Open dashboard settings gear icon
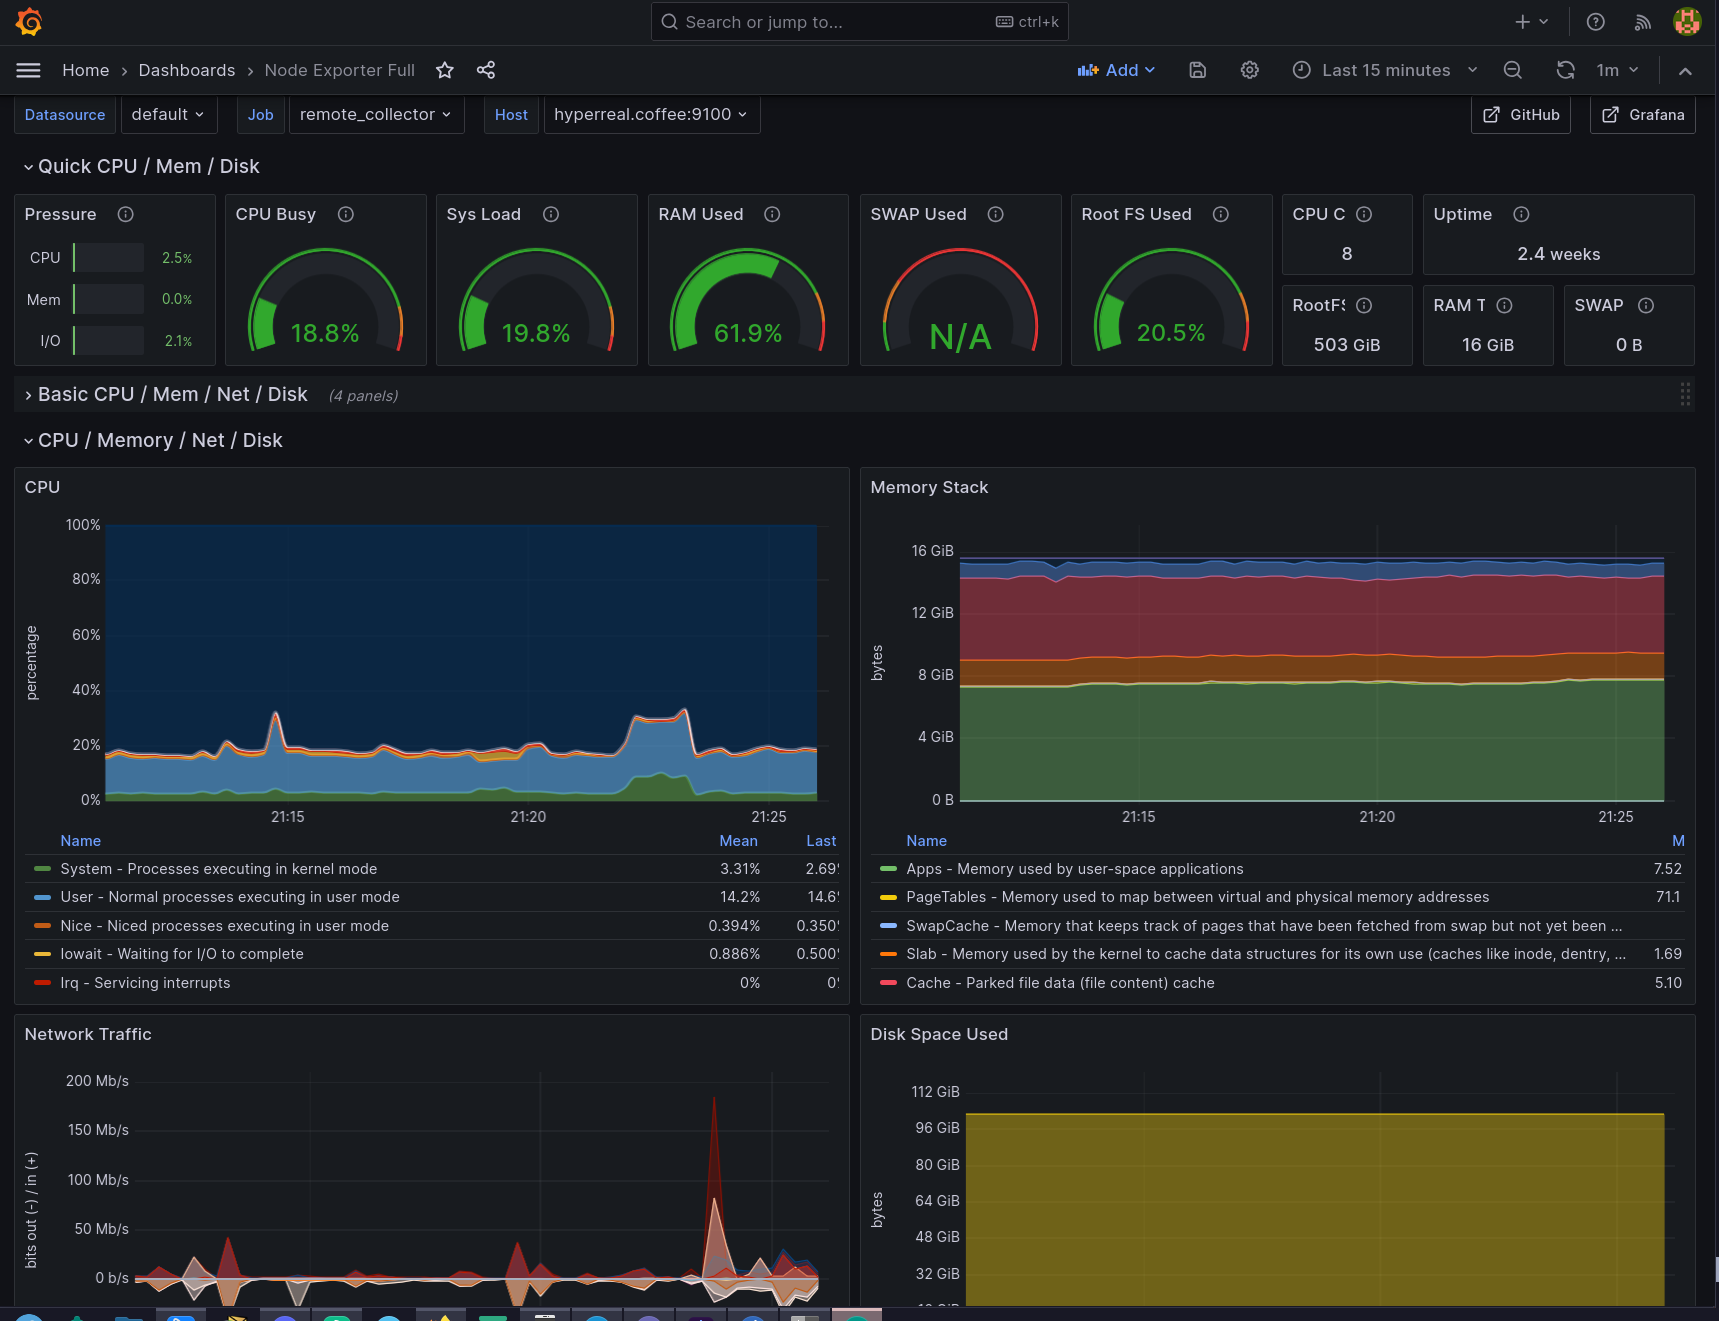The height and width of the screenshot is (1321, 1719). (x=1249, y=70)
